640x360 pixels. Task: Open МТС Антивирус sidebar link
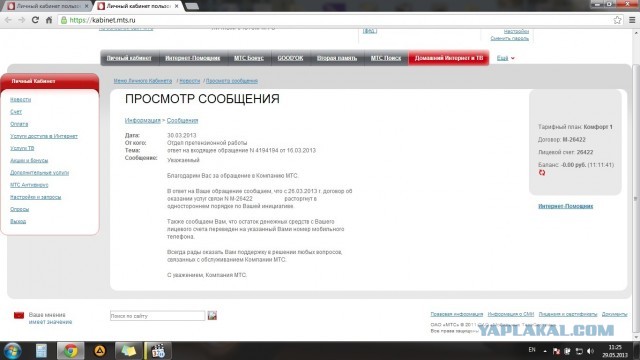pyautogui.click(x=29, y=185)
